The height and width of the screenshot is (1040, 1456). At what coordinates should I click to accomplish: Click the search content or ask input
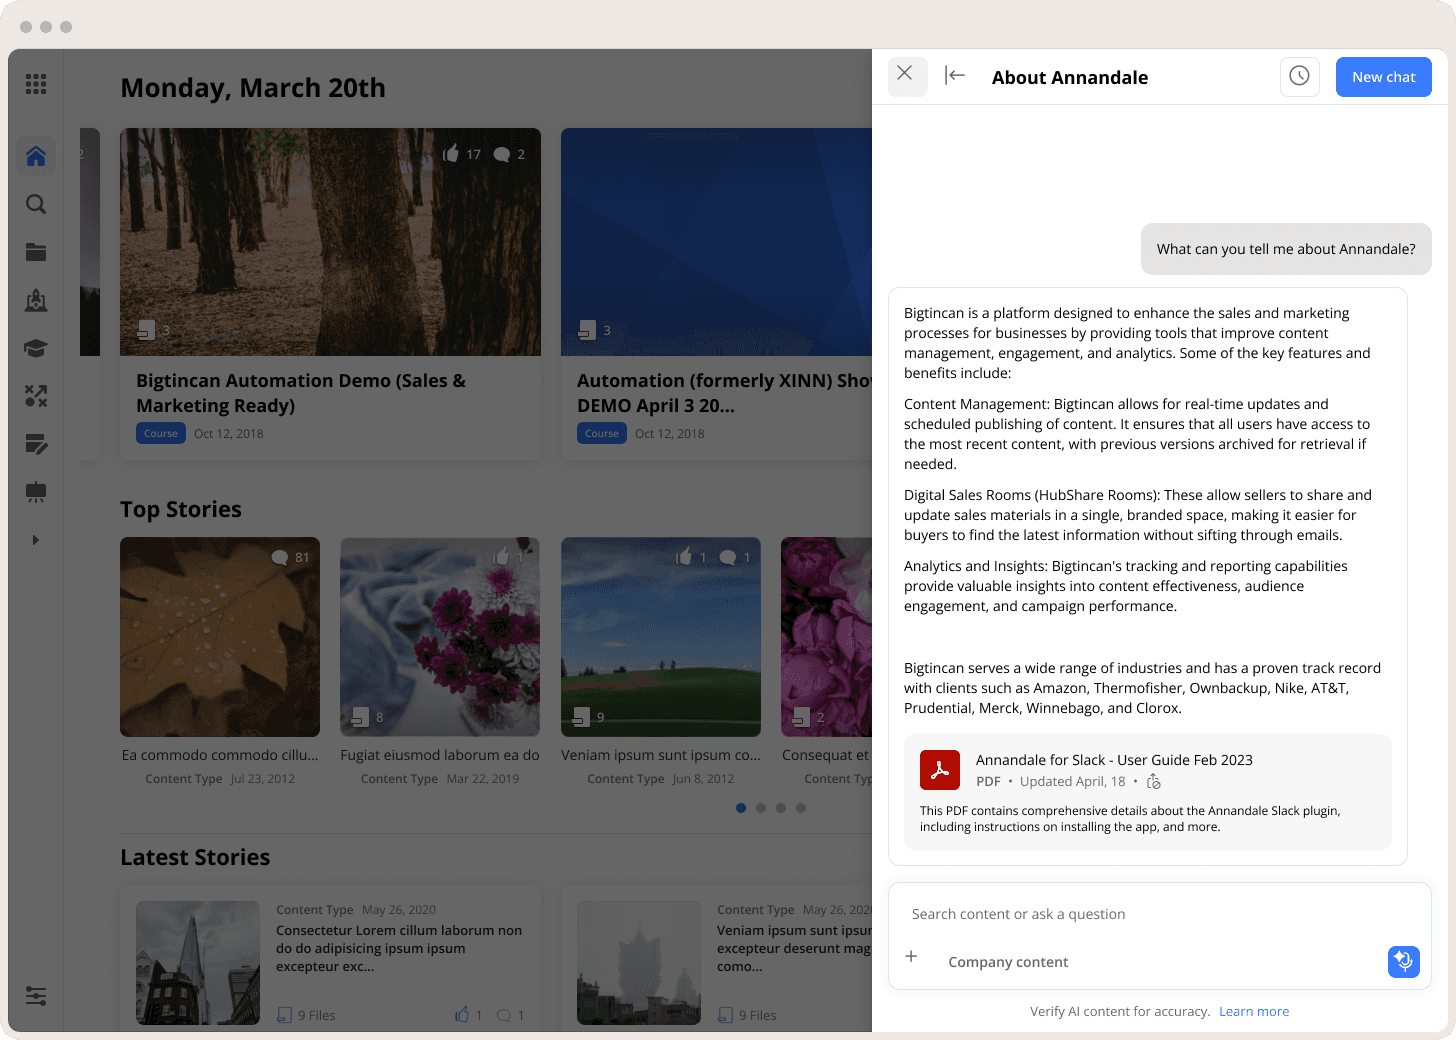1159,914
